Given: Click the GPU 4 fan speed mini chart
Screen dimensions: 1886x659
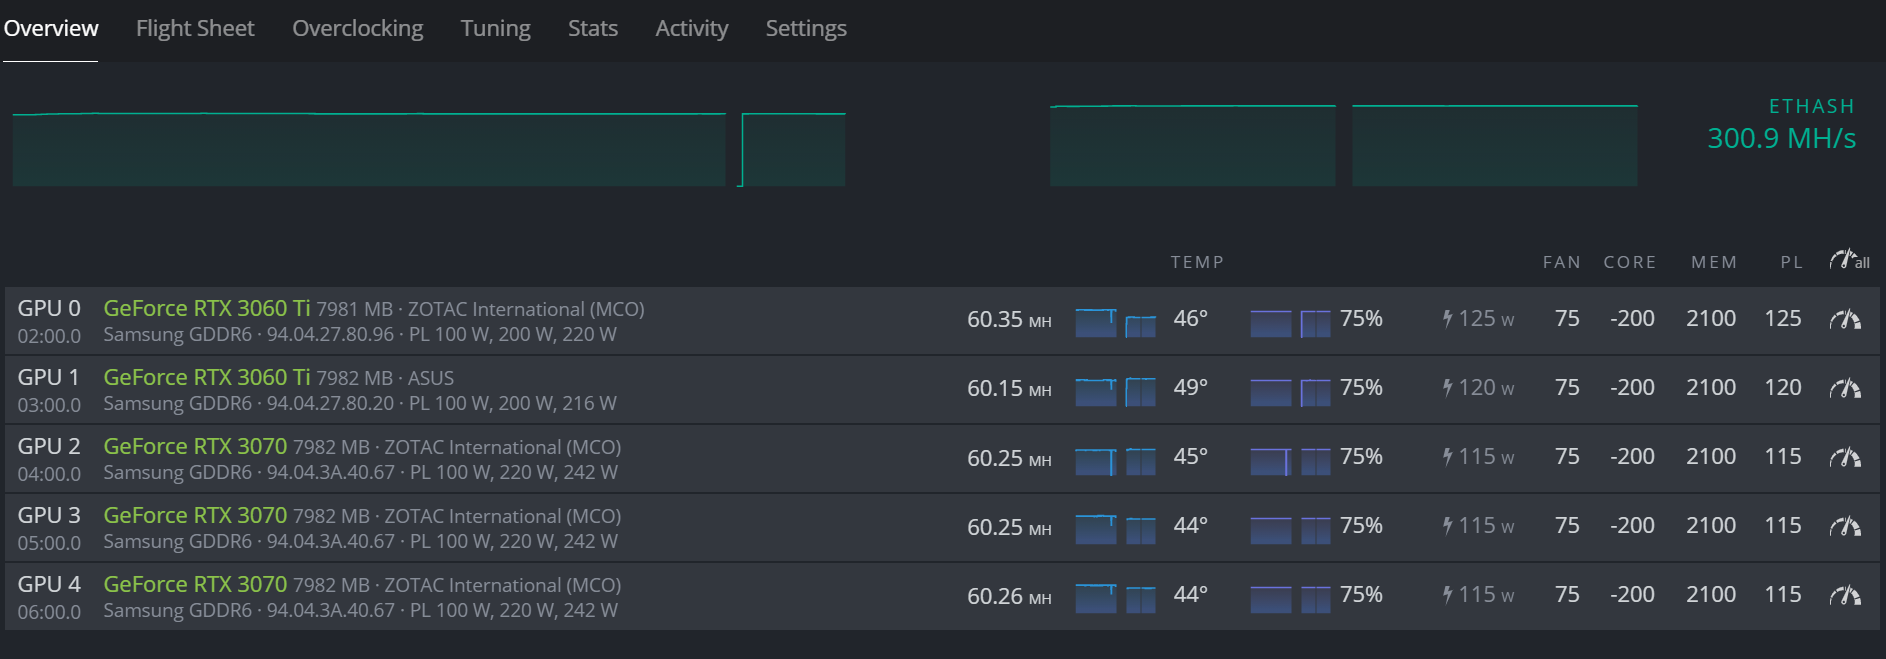Looking at the screenshot, I should [x=1291, y=599].
